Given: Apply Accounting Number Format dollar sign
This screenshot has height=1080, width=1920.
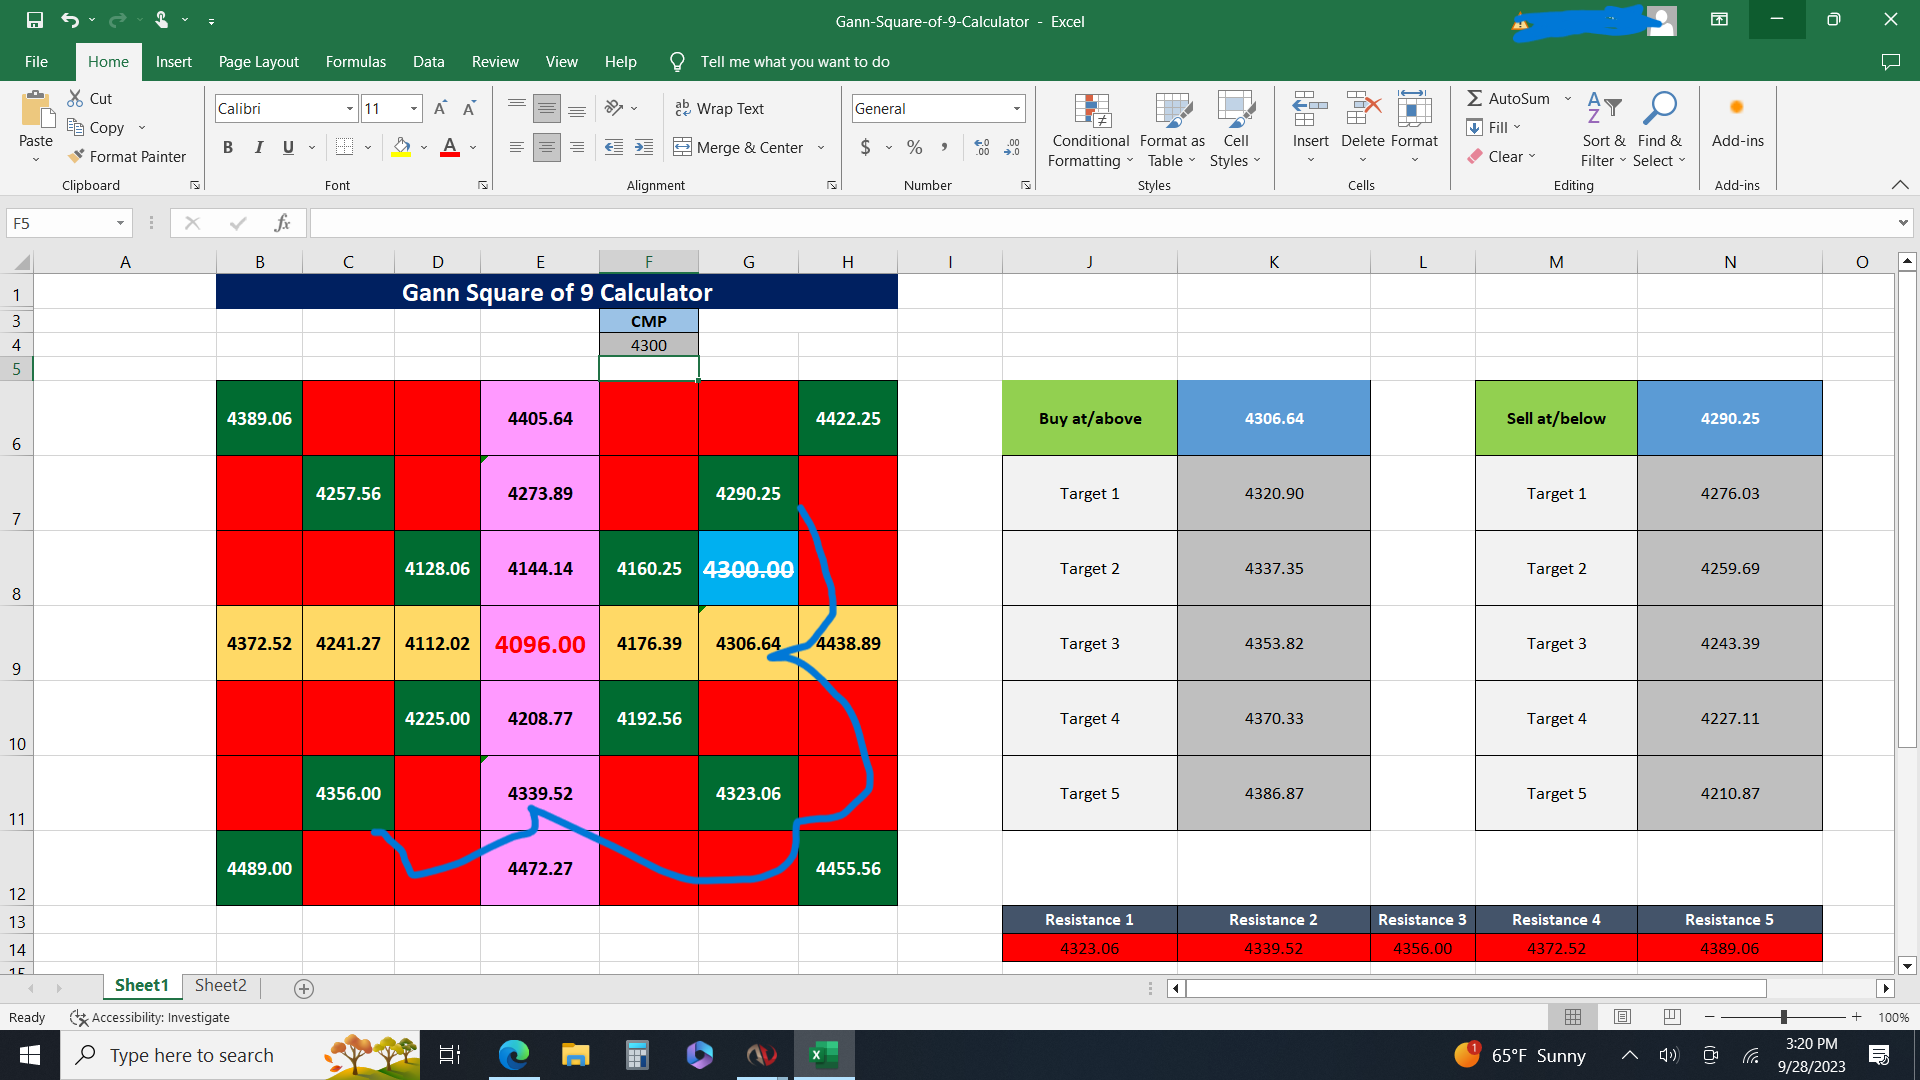Looking at the screenshot, I should pos(865,147).
